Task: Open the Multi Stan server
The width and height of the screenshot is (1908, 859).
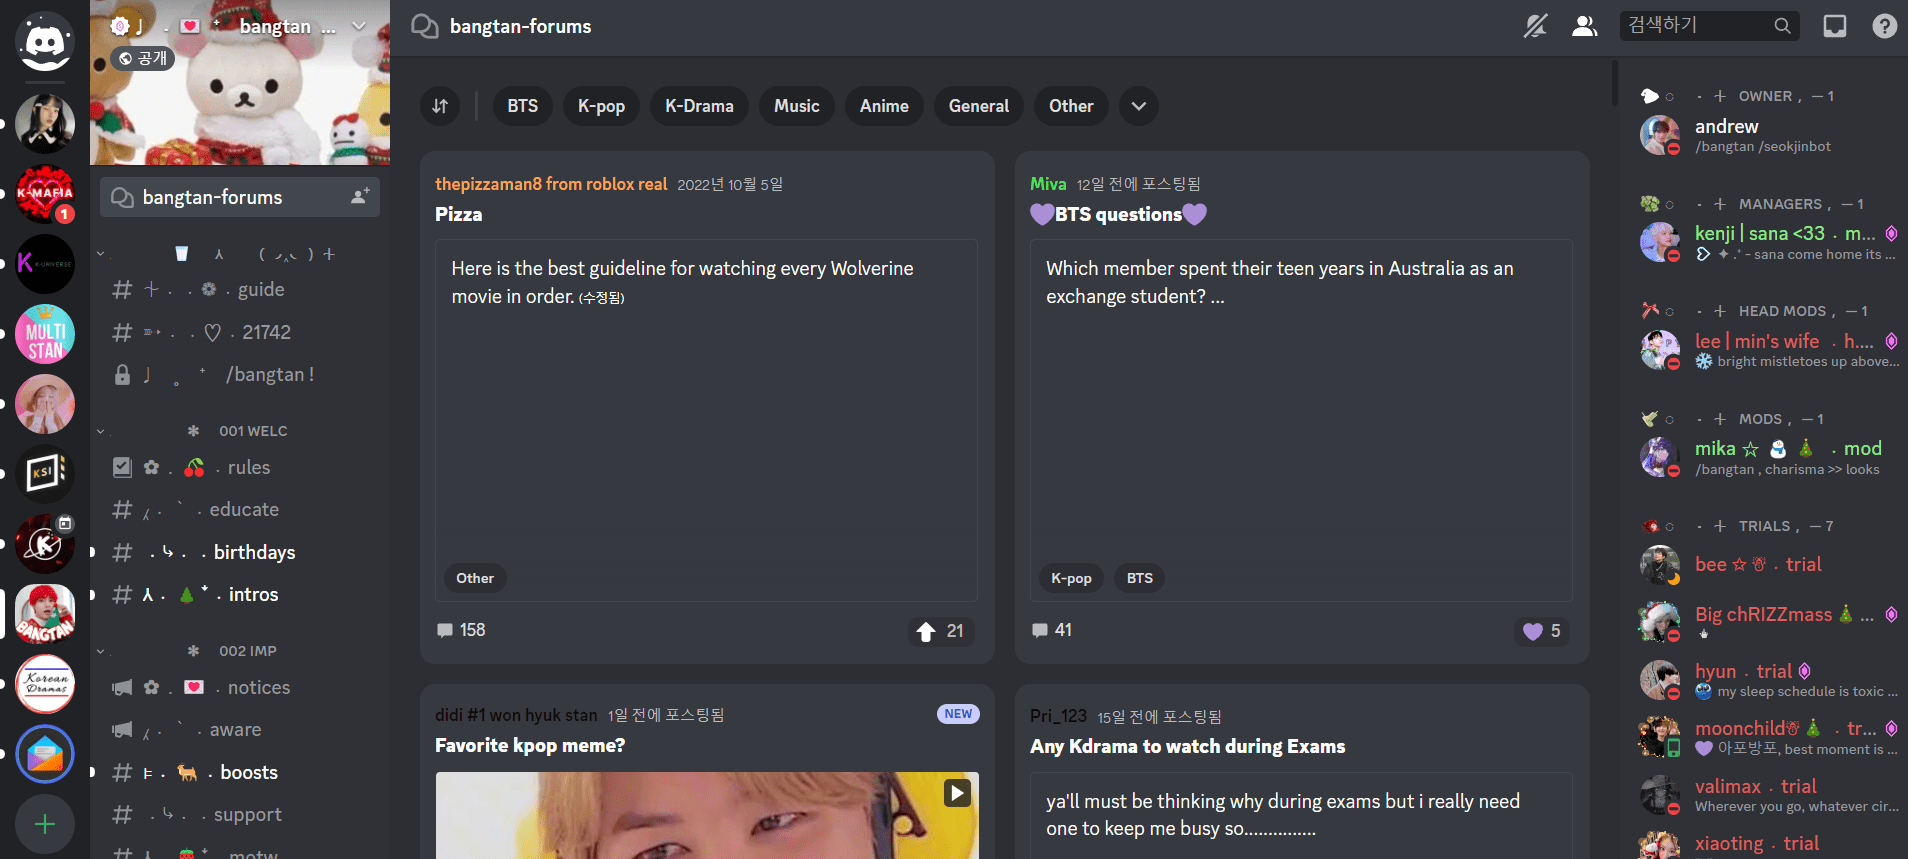Action: coord(45,334)
